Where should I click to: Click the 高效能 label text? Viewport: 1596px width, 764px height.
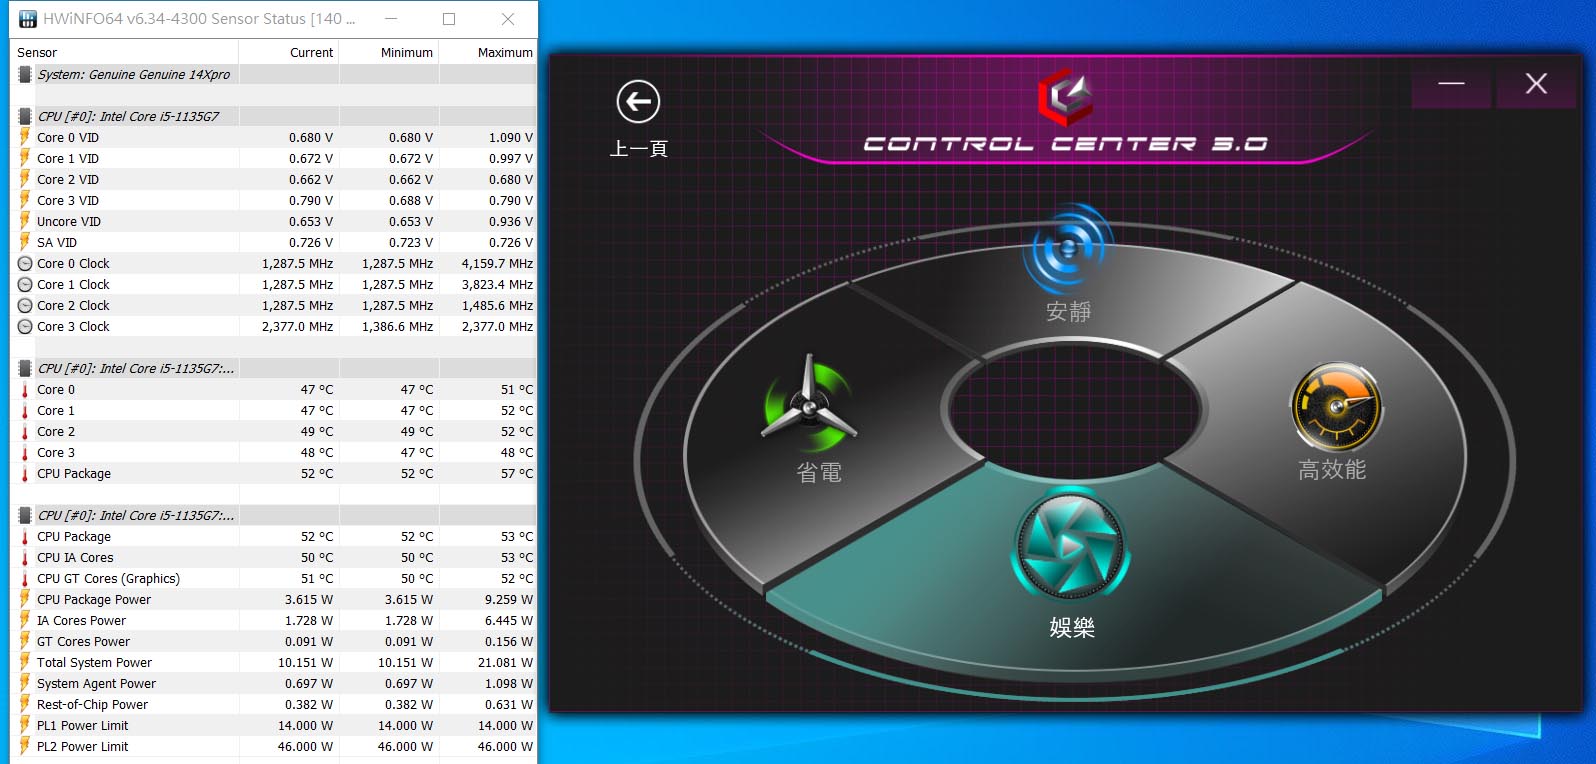(x=1332, y=470)
